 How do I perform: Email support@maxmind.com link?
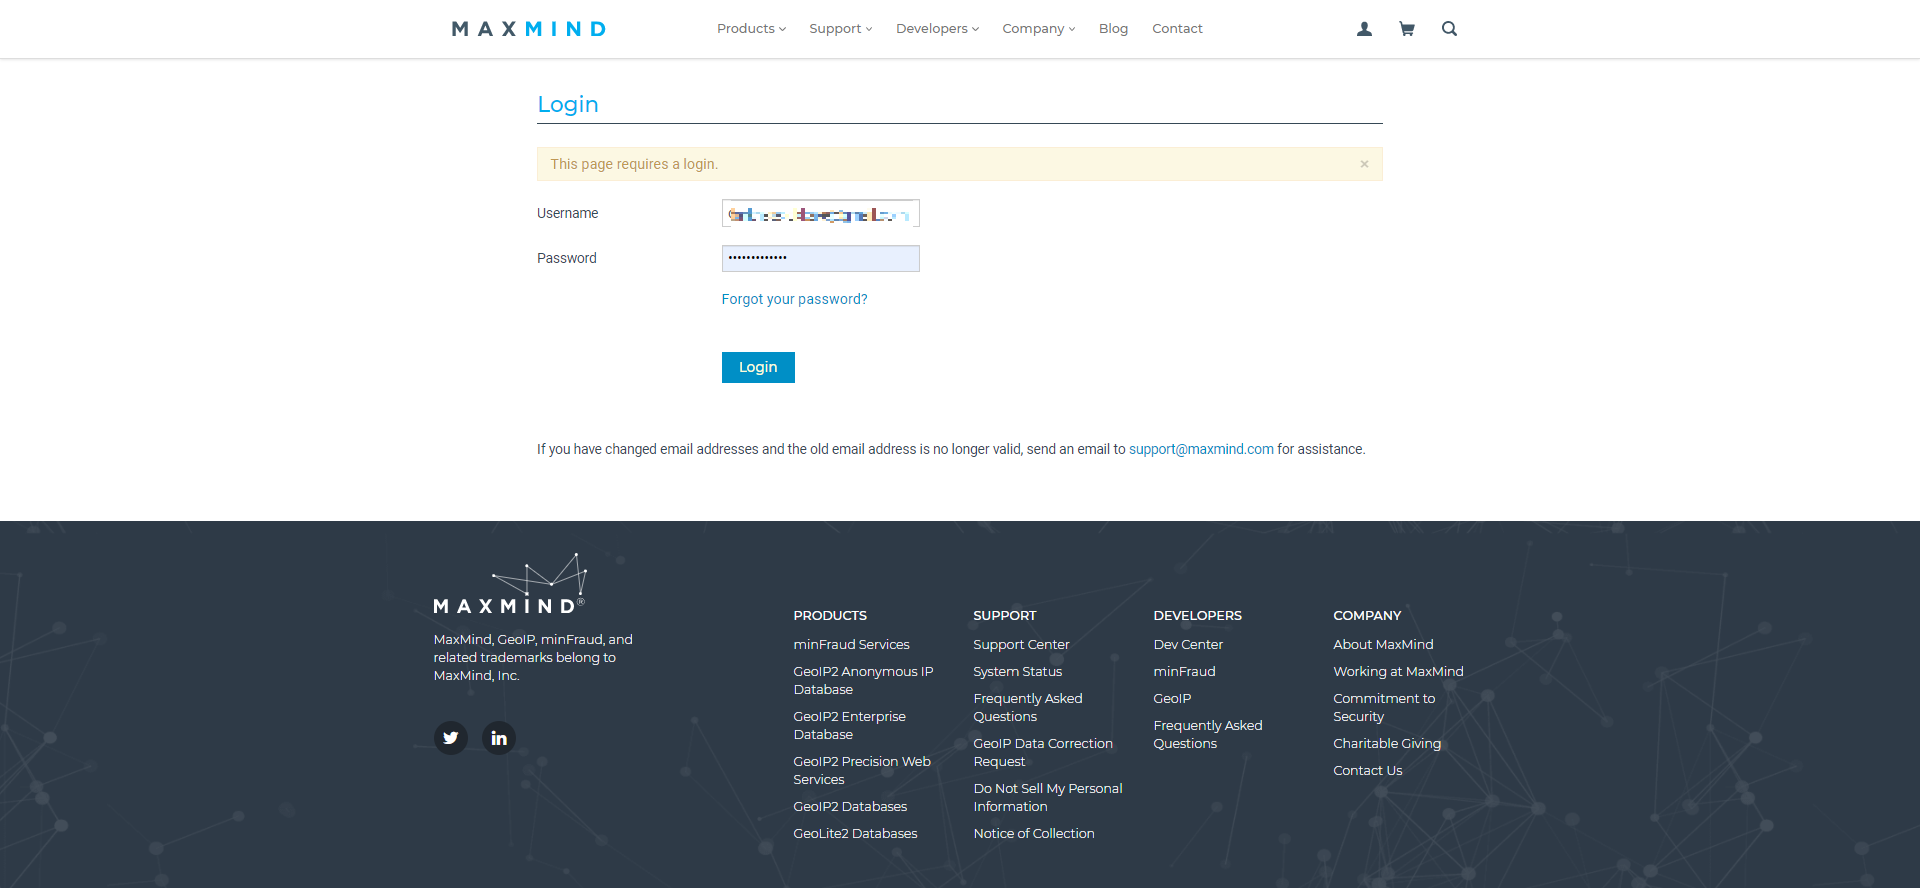(1201, 449)
